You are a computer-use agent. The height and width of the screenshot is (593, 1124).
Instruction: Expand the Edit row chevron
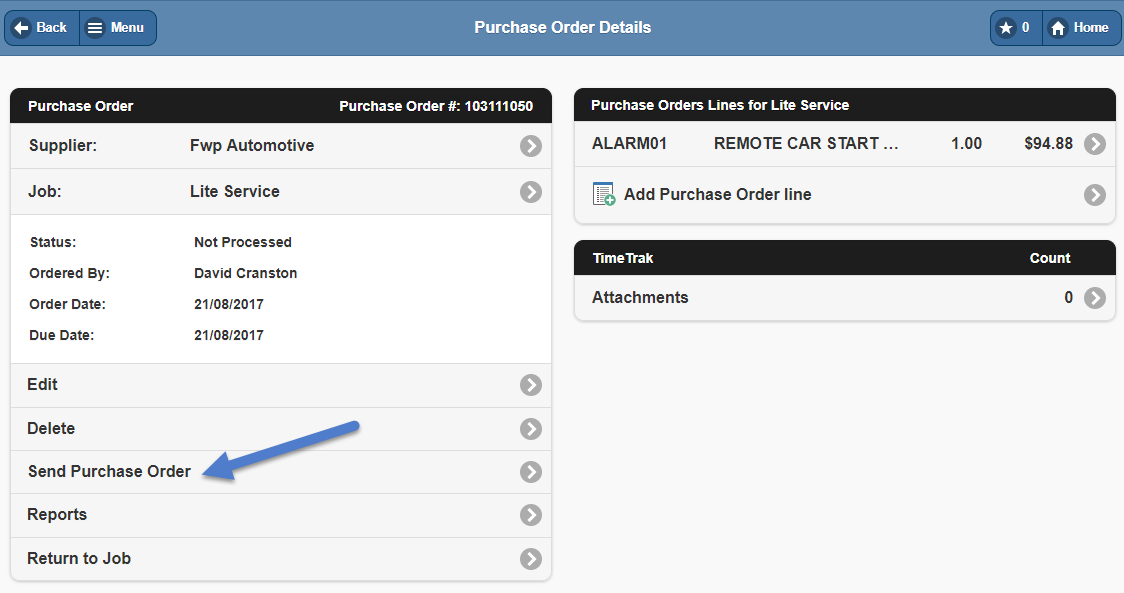pyautogui.click(x=530, y=385)
